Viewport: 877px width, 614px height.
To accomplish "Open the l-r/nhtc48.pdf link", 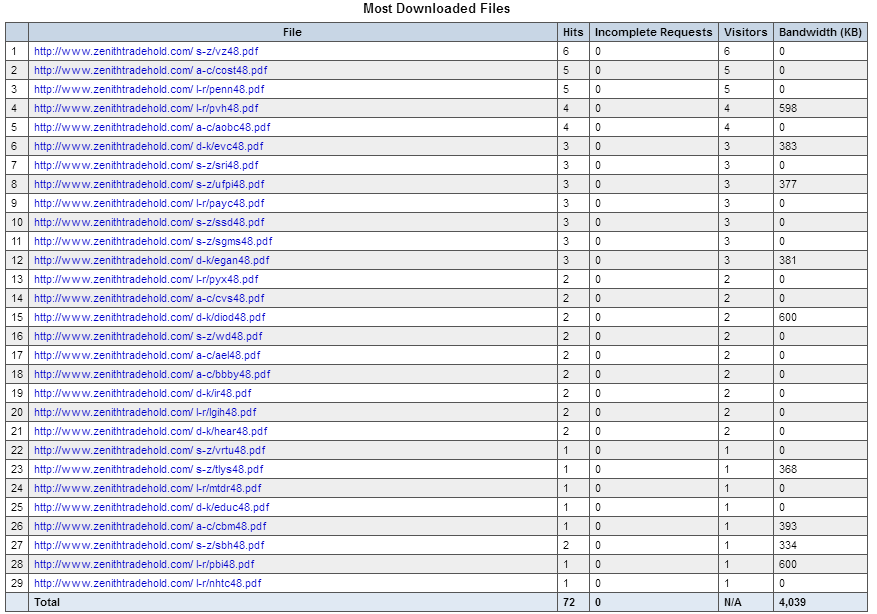I will [148, 584].
